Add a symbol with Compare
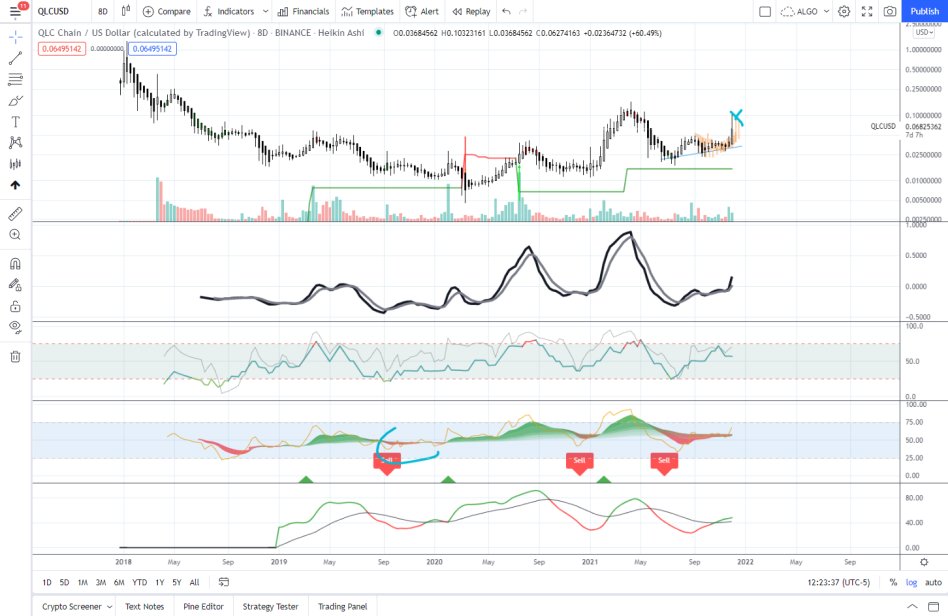Image resolution: width=948 pixels, height=616 pixels. click(x=166, y=11)
